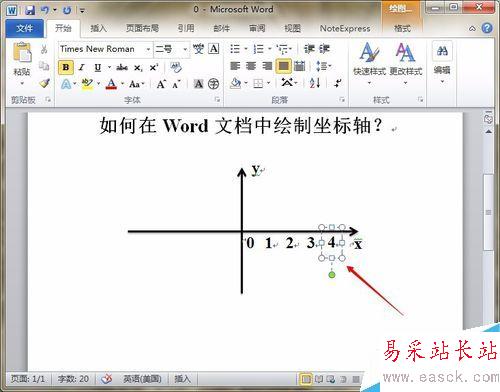
Task: Click the word count 字数: 20 indicator
Action: tap(73, 379)
